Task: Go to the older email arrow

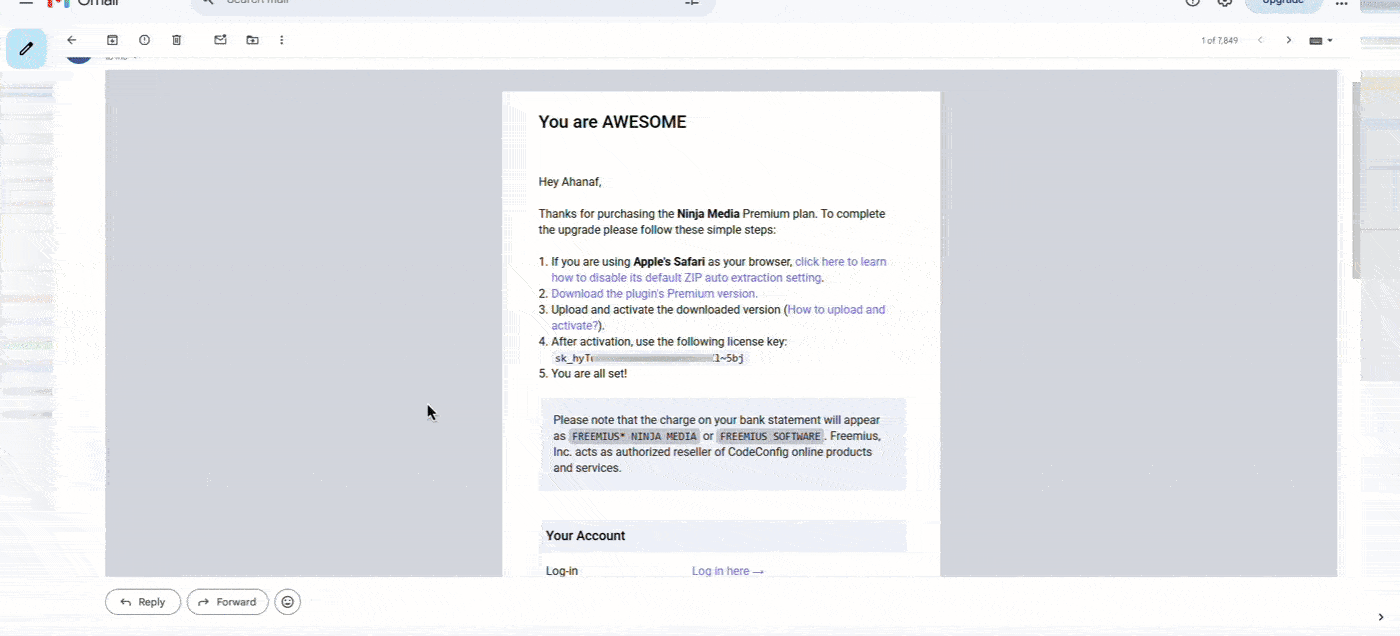Action: click(x=1289, y=40)
